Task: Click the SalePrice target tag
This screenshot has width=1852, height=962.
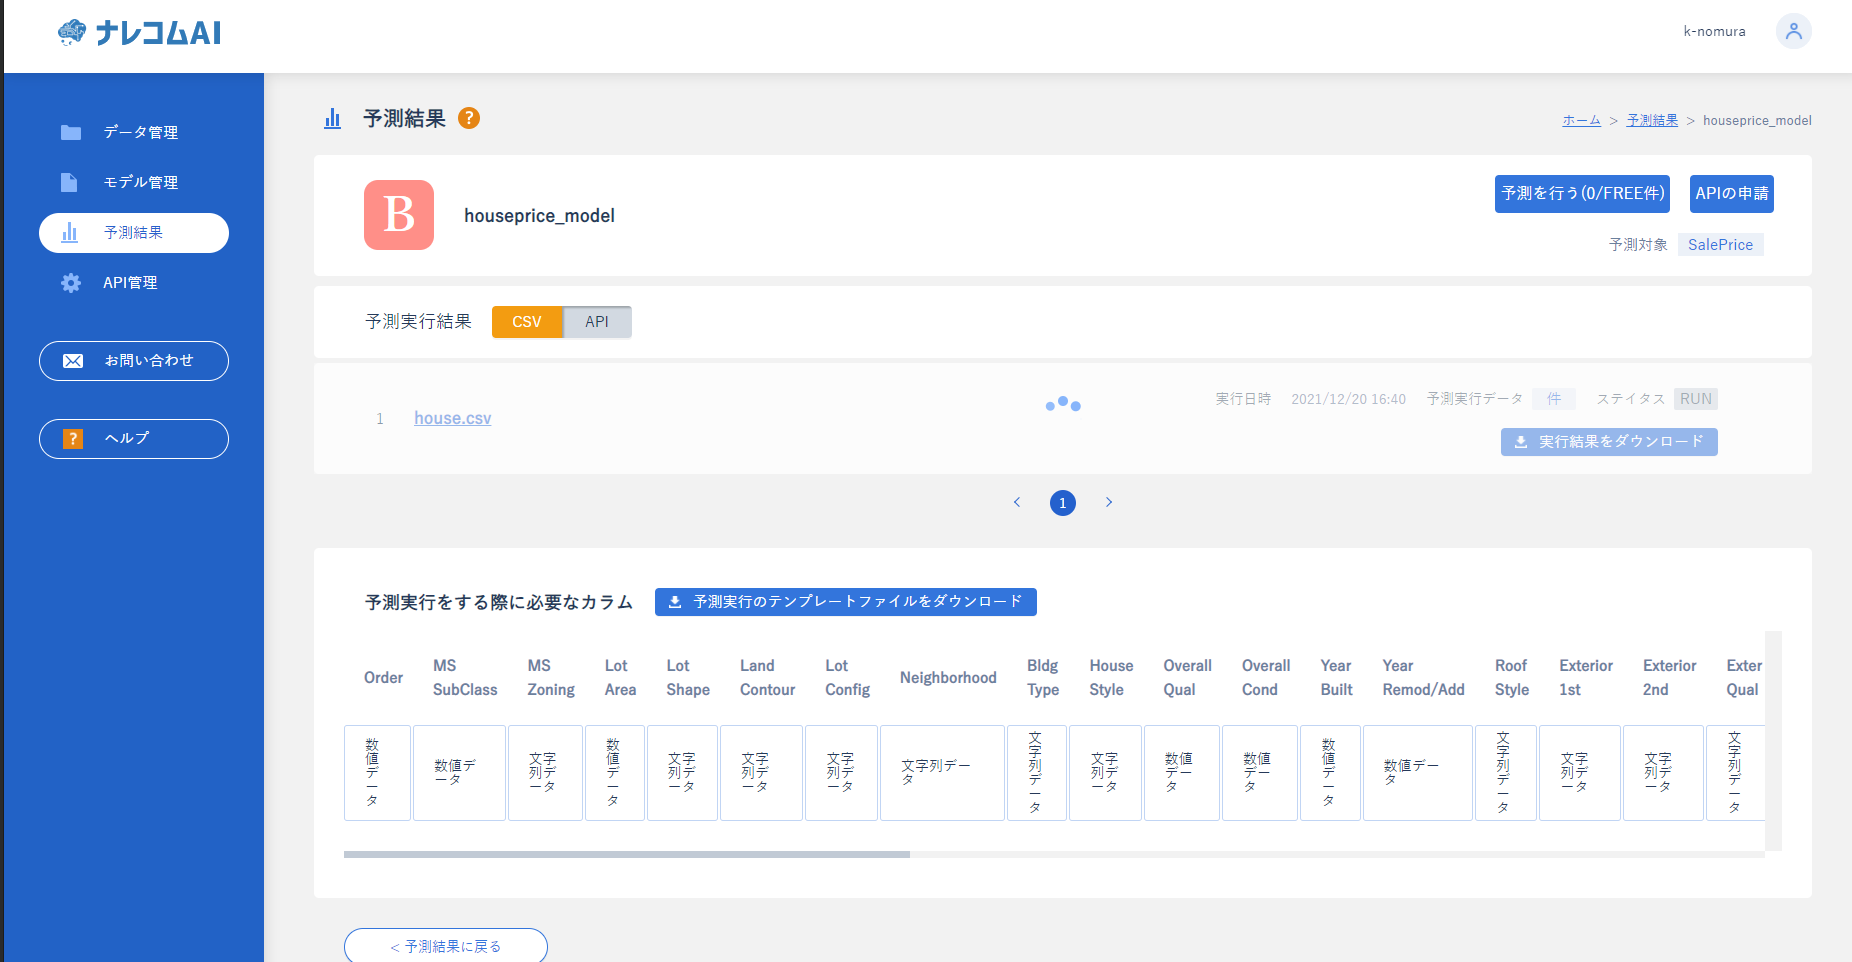Action: tap(1720, 245)
